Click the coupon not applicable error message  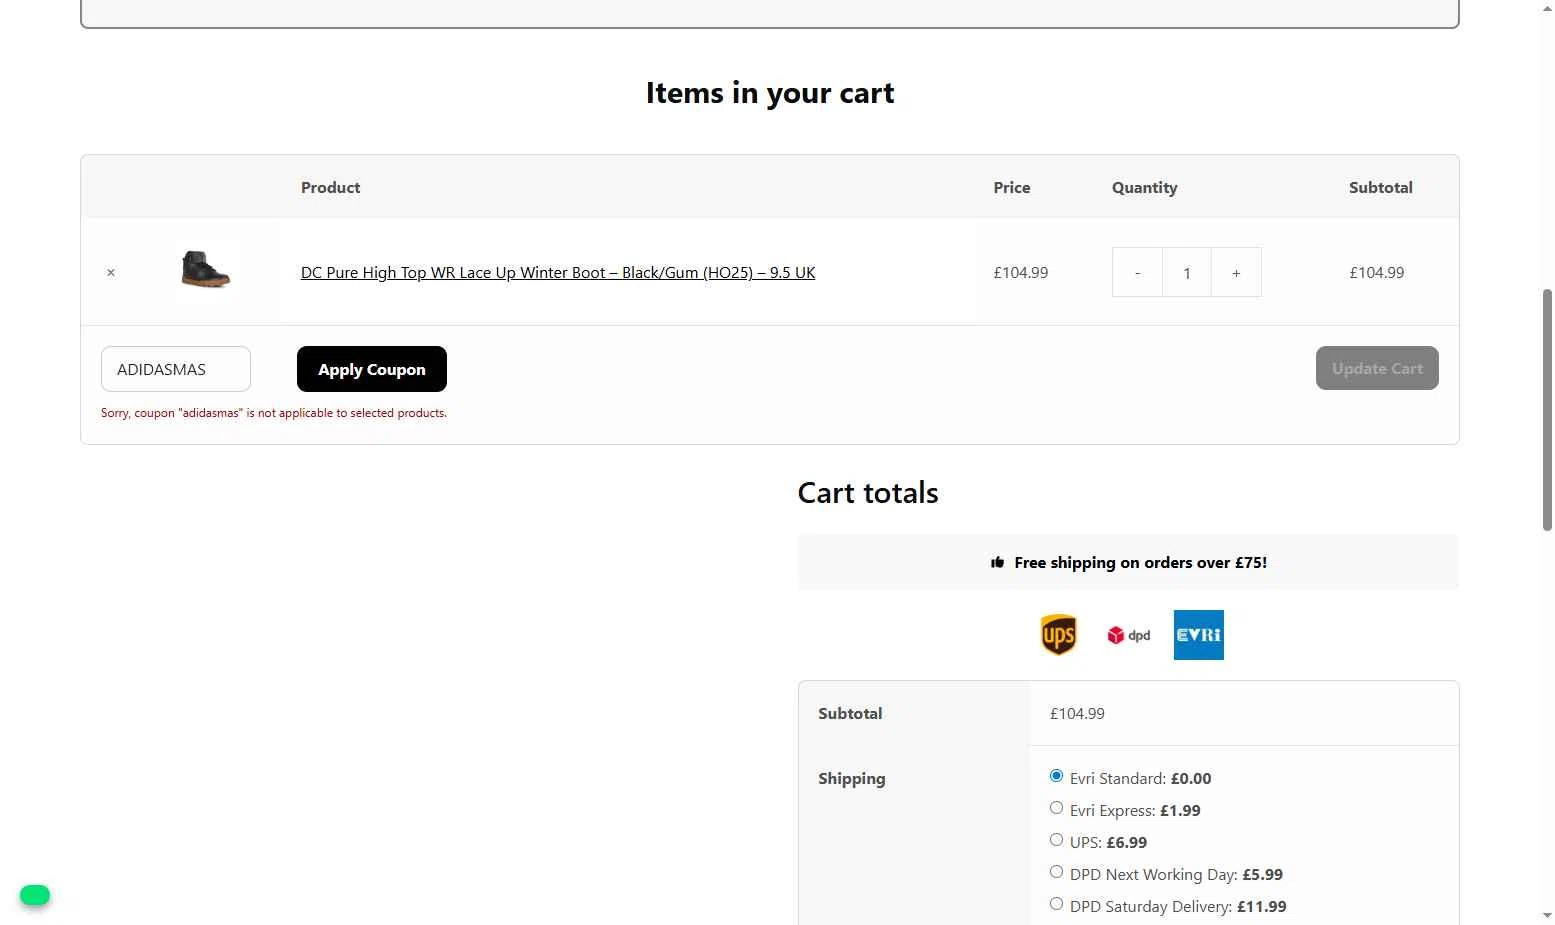pos(274,413)
